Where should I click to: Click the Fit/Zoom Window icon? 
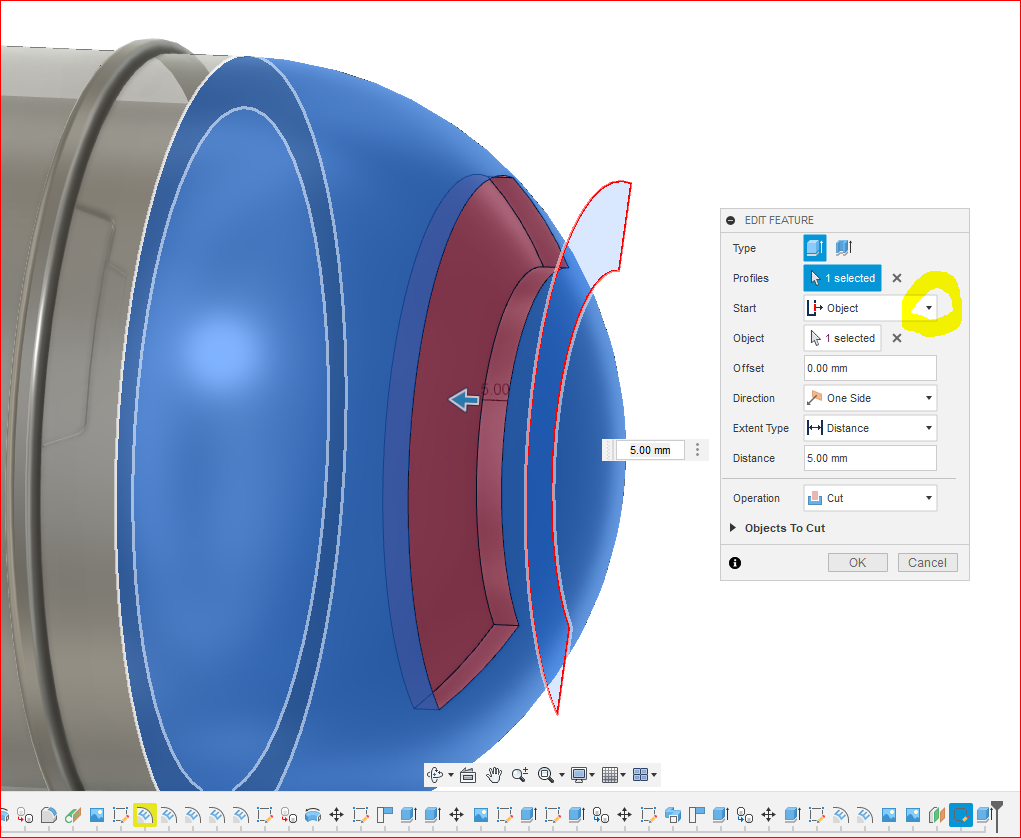coord(546,775)
